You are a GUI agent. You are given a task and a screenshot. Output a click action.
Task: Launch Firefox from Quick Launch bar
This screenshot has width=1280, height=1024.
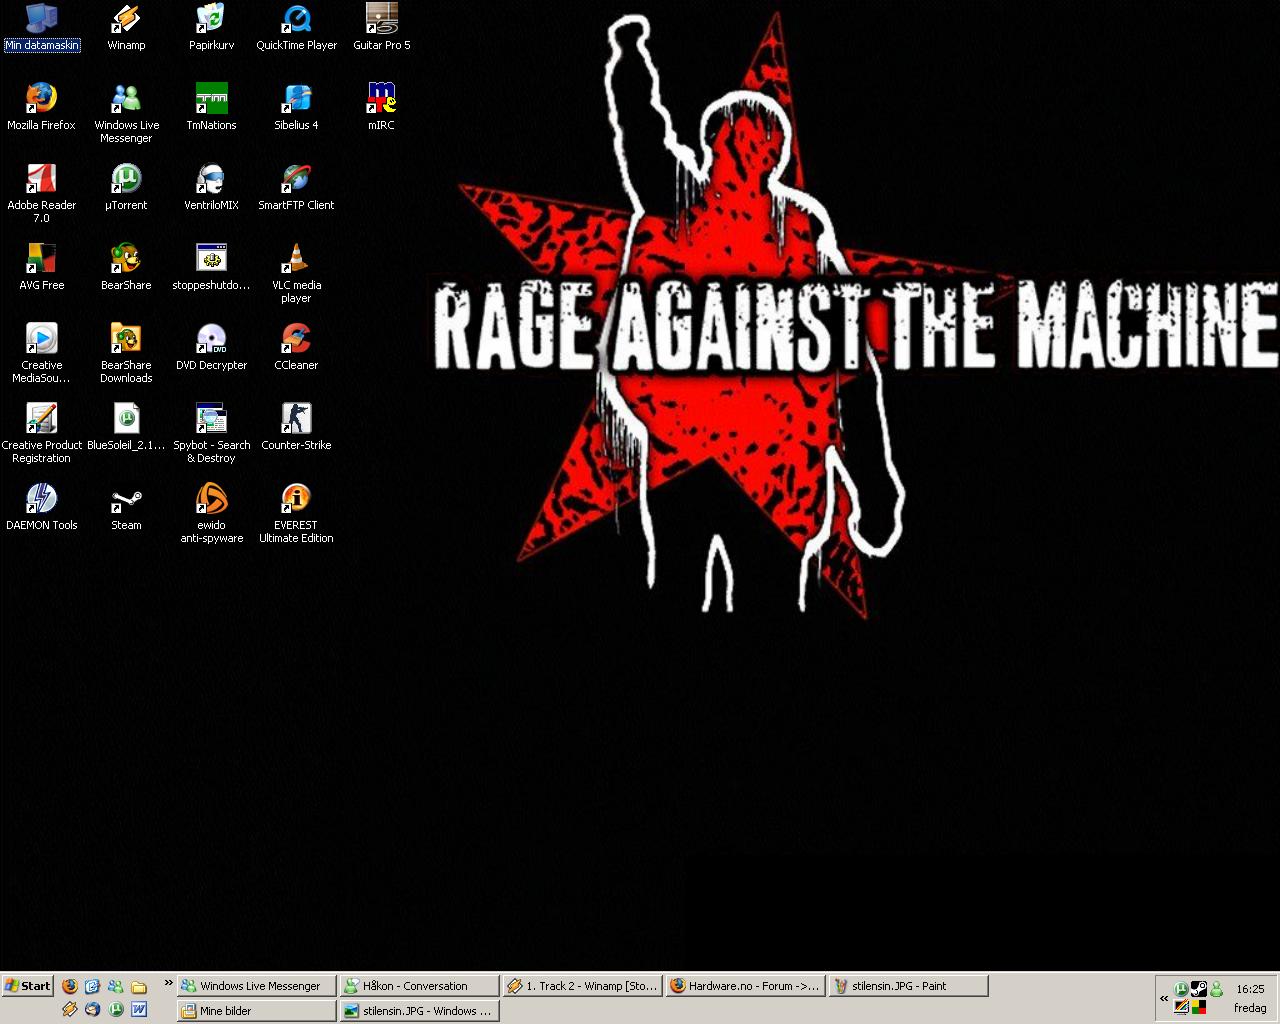(69, 986)
